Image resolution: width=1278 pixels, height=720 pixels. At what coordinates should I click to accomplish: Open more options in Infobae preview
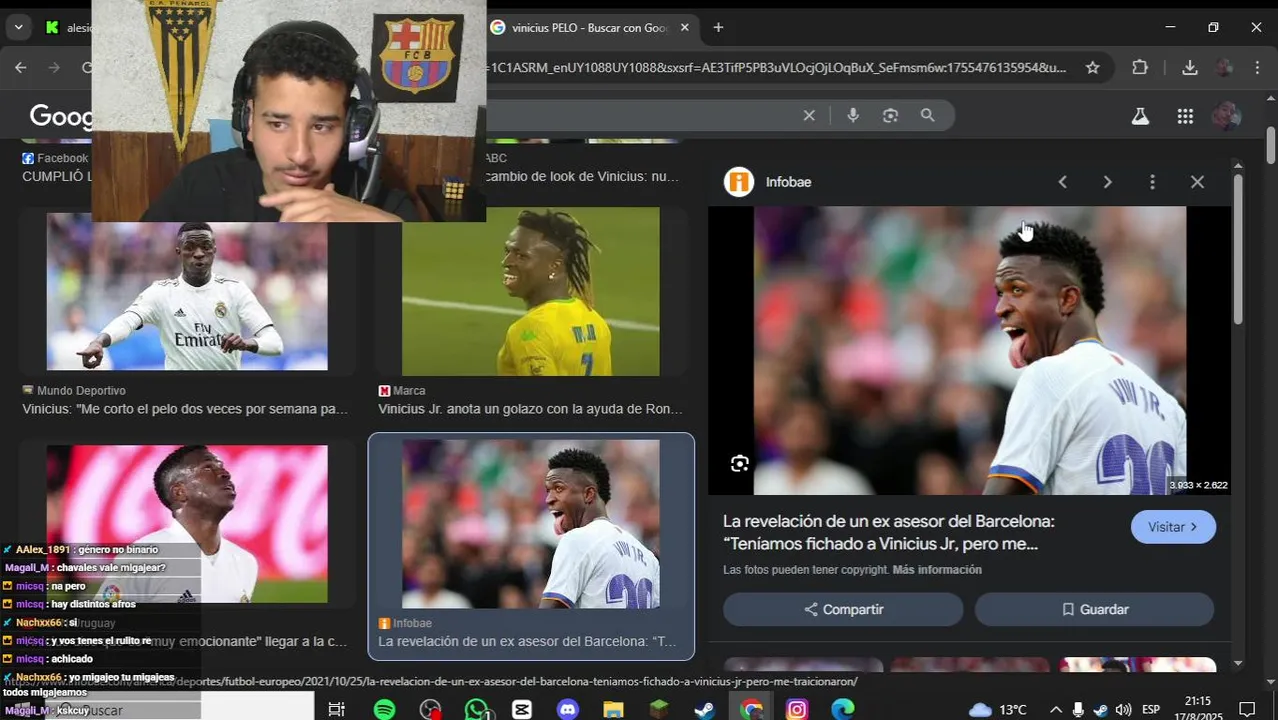point(1152,182)
